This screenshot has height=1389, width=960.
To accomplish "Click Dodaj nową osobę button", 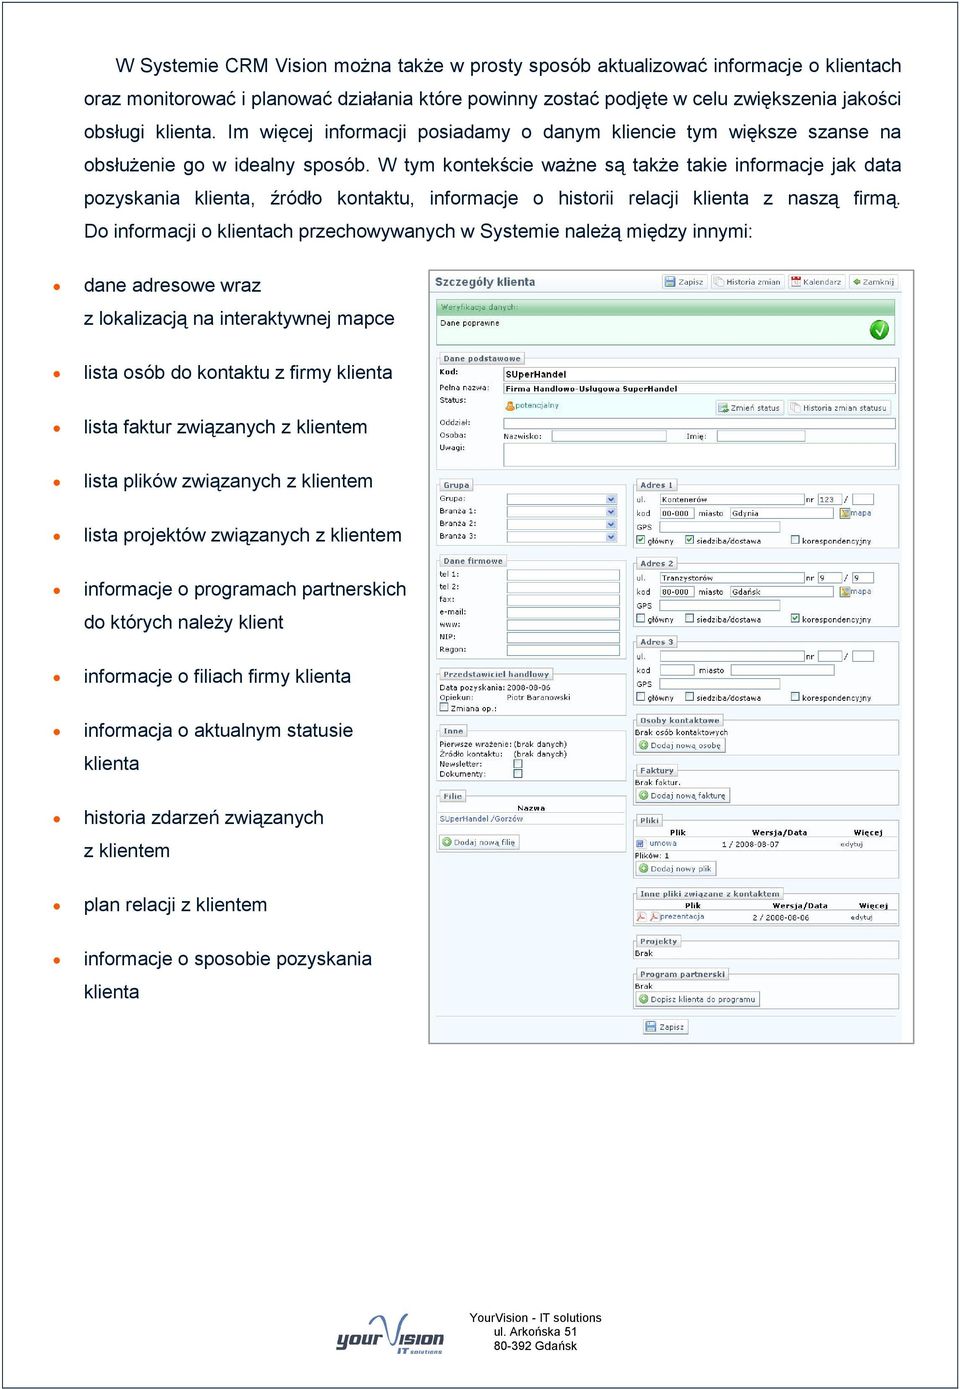I will pos(680,745).
